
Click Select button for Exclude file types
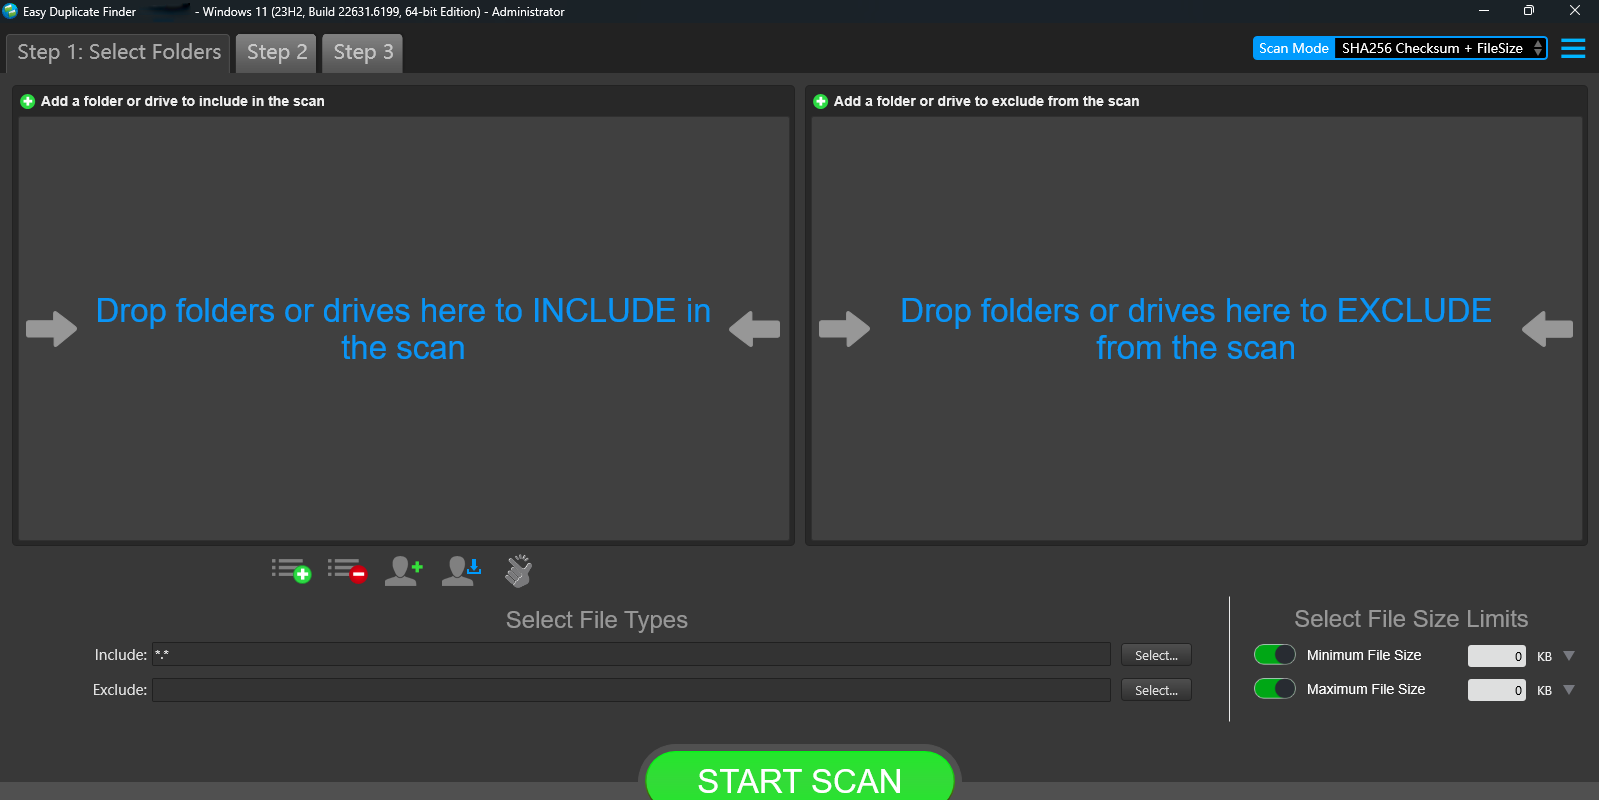tap(1156, 690)
